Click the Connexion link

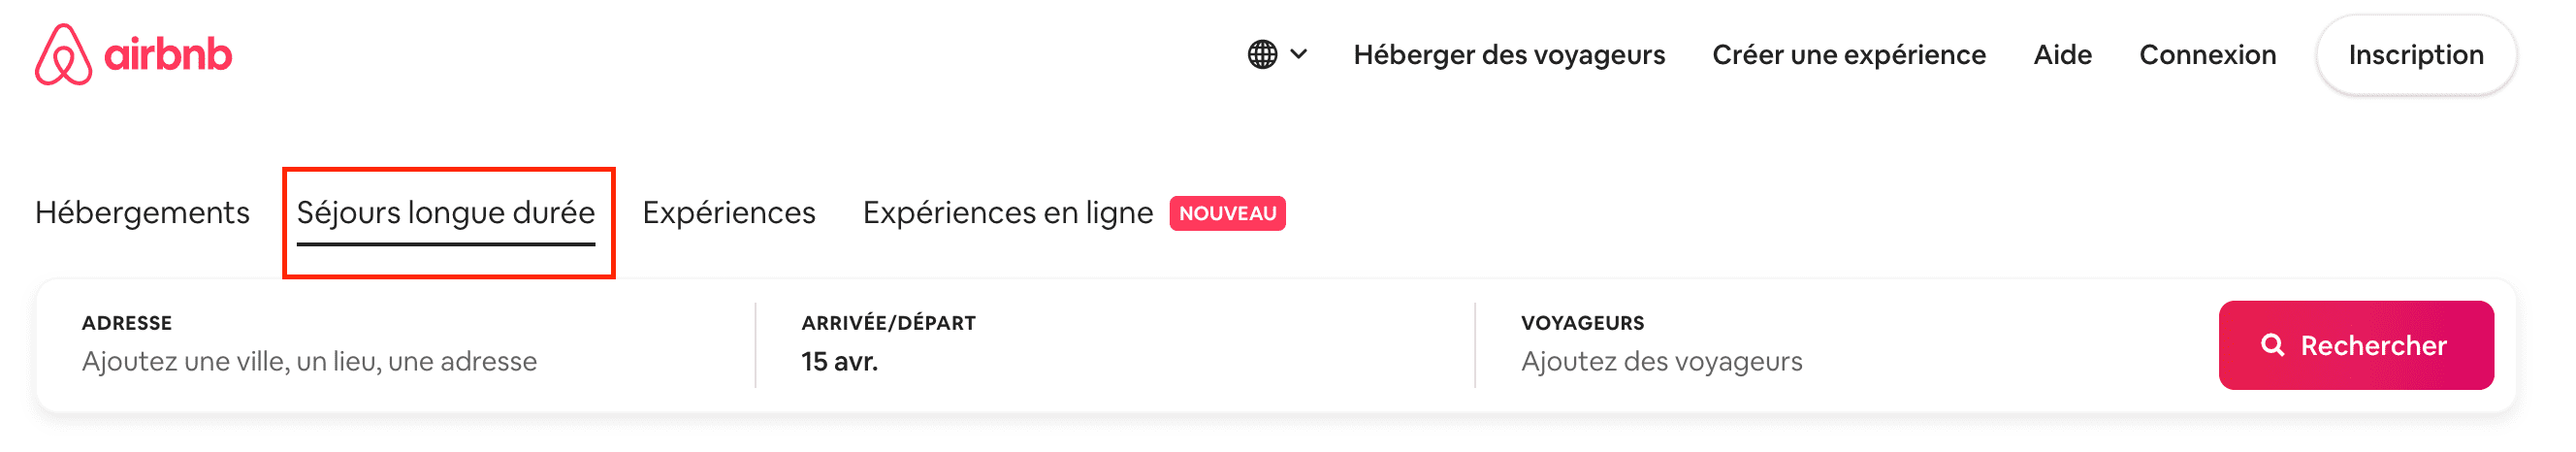click(x=2207, y=54)
